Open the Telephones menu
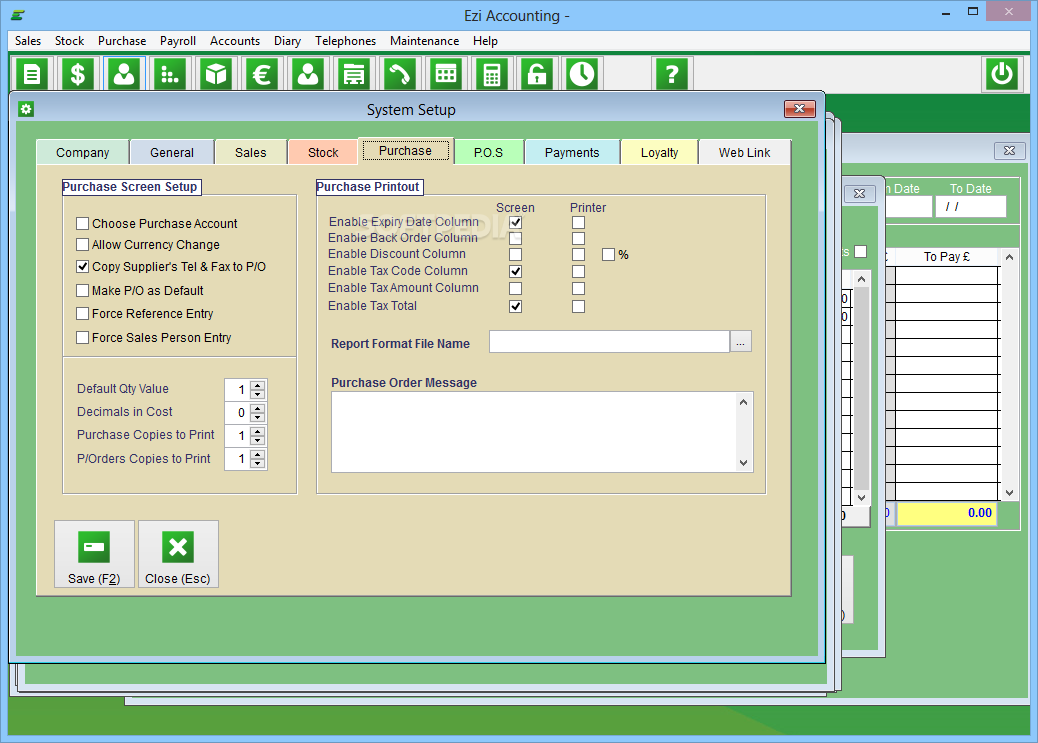The image size is (1038, 743). (x=346, y=40)
